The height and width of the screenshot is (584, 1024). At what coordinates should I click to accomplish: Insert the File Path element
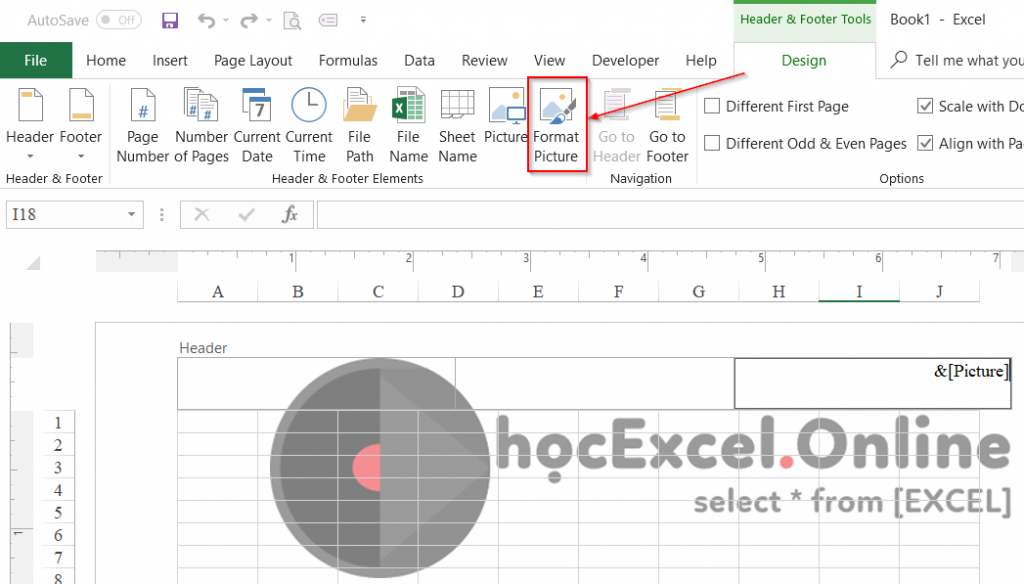(x=359, y=120)
